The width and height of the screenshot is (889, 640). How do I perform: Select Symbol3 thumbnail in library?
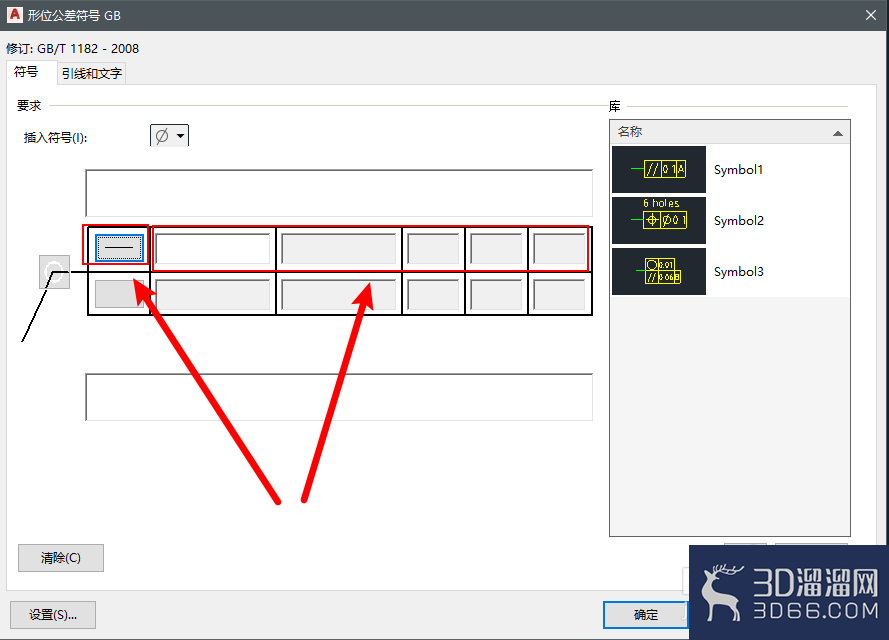[x=659, y=272]
